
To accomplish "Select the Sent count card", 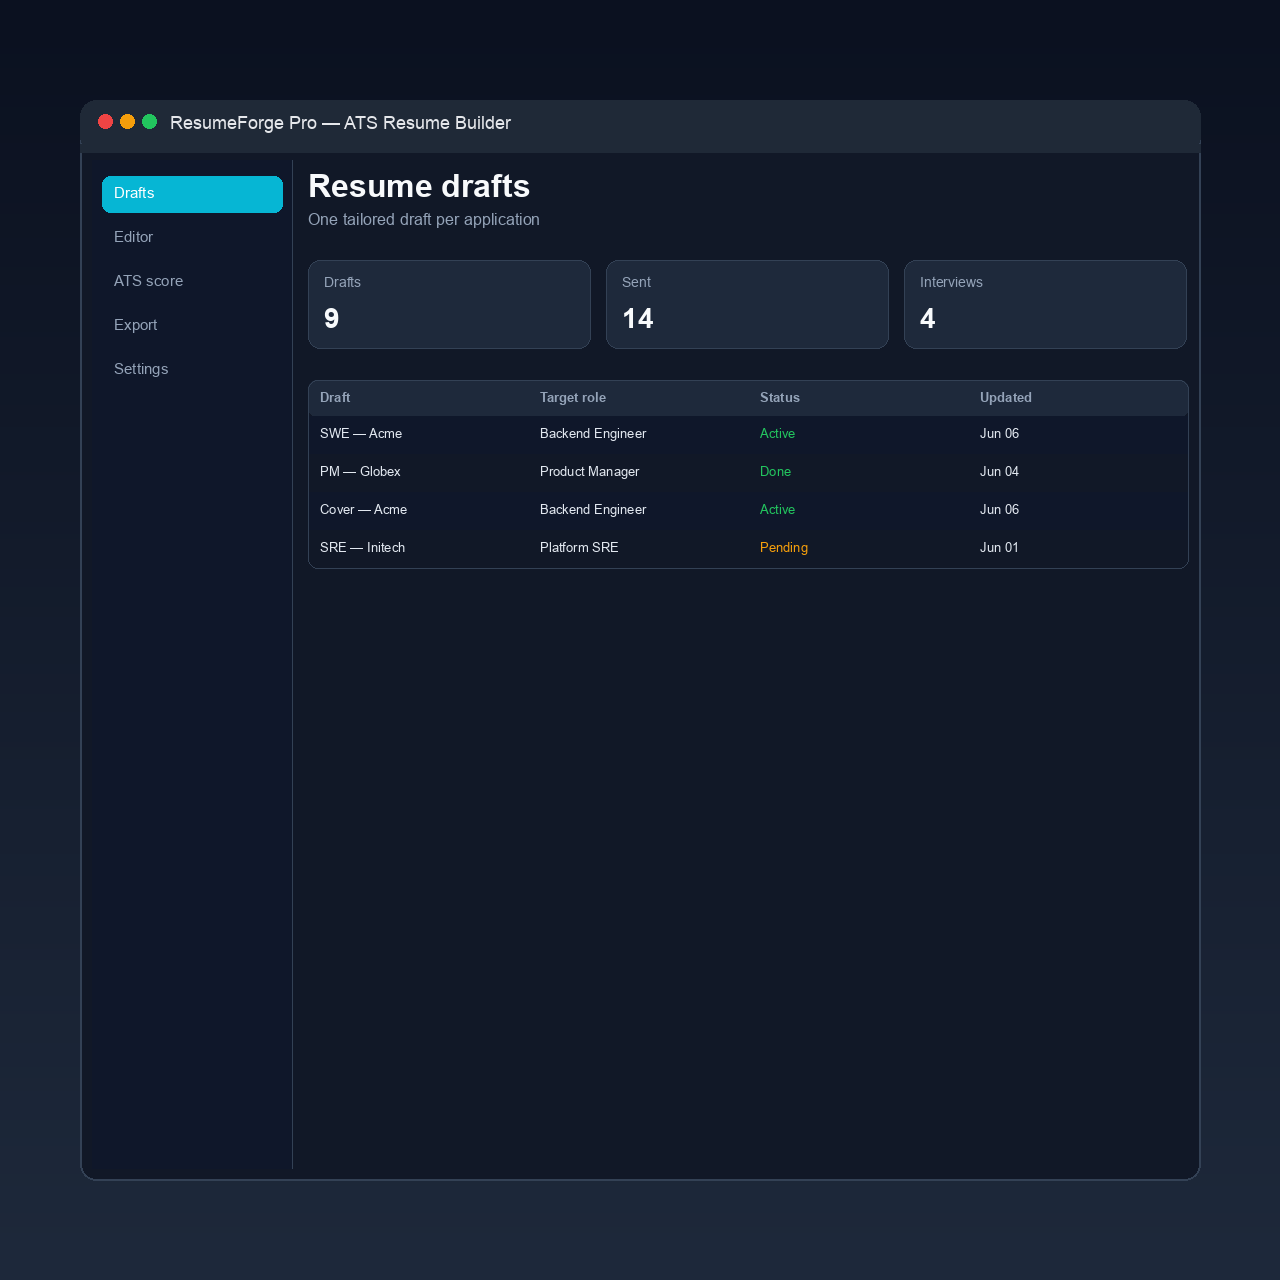I will pyautogui.click(x=747, y=305).
